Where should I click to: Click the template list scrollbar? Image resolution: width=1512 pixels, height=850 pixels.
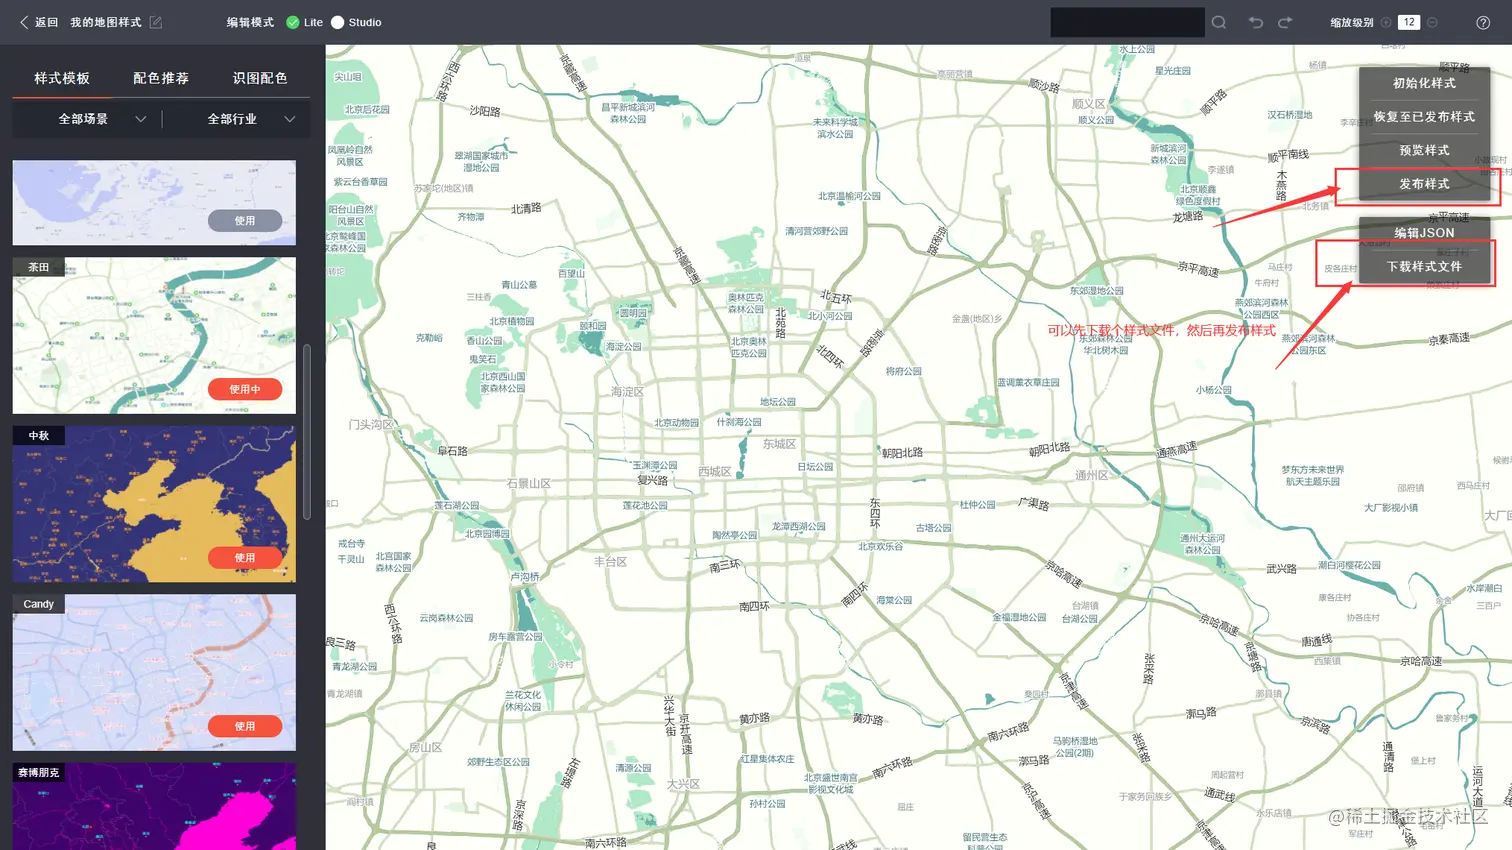(307, 432)
